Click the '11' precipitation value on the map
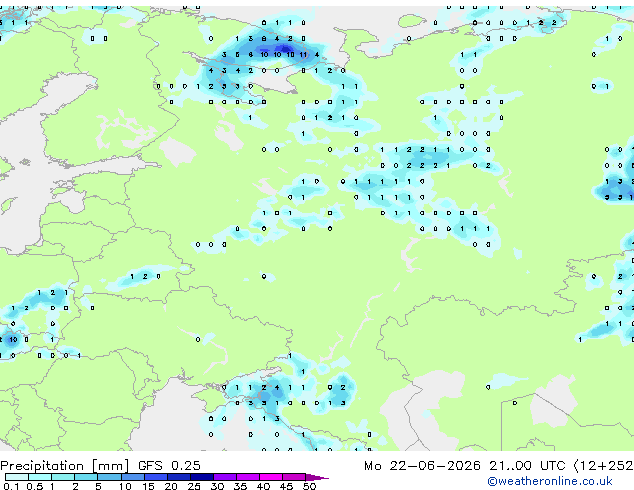This screenshot has width=634, height=490. pos(303,55)
